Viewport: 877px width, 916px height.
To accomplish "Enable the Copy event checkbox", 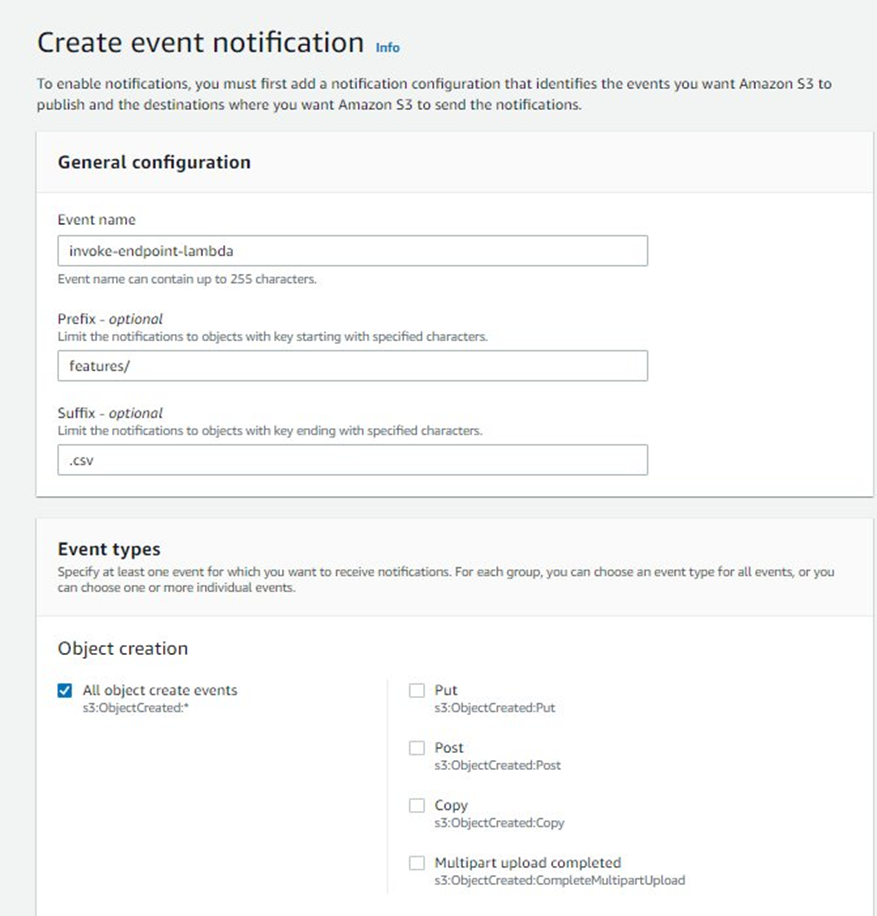I will click(x=416, y=805).
